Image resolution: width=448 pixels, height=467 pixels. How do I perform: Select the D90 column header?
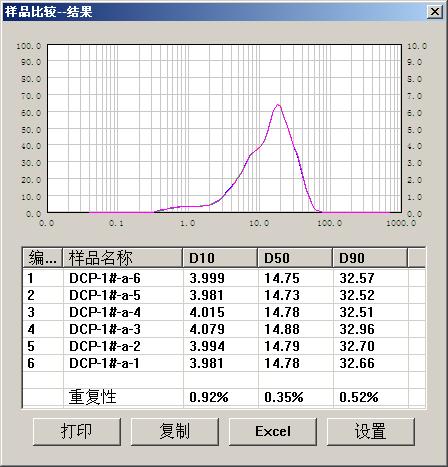(x=370, y=258)
